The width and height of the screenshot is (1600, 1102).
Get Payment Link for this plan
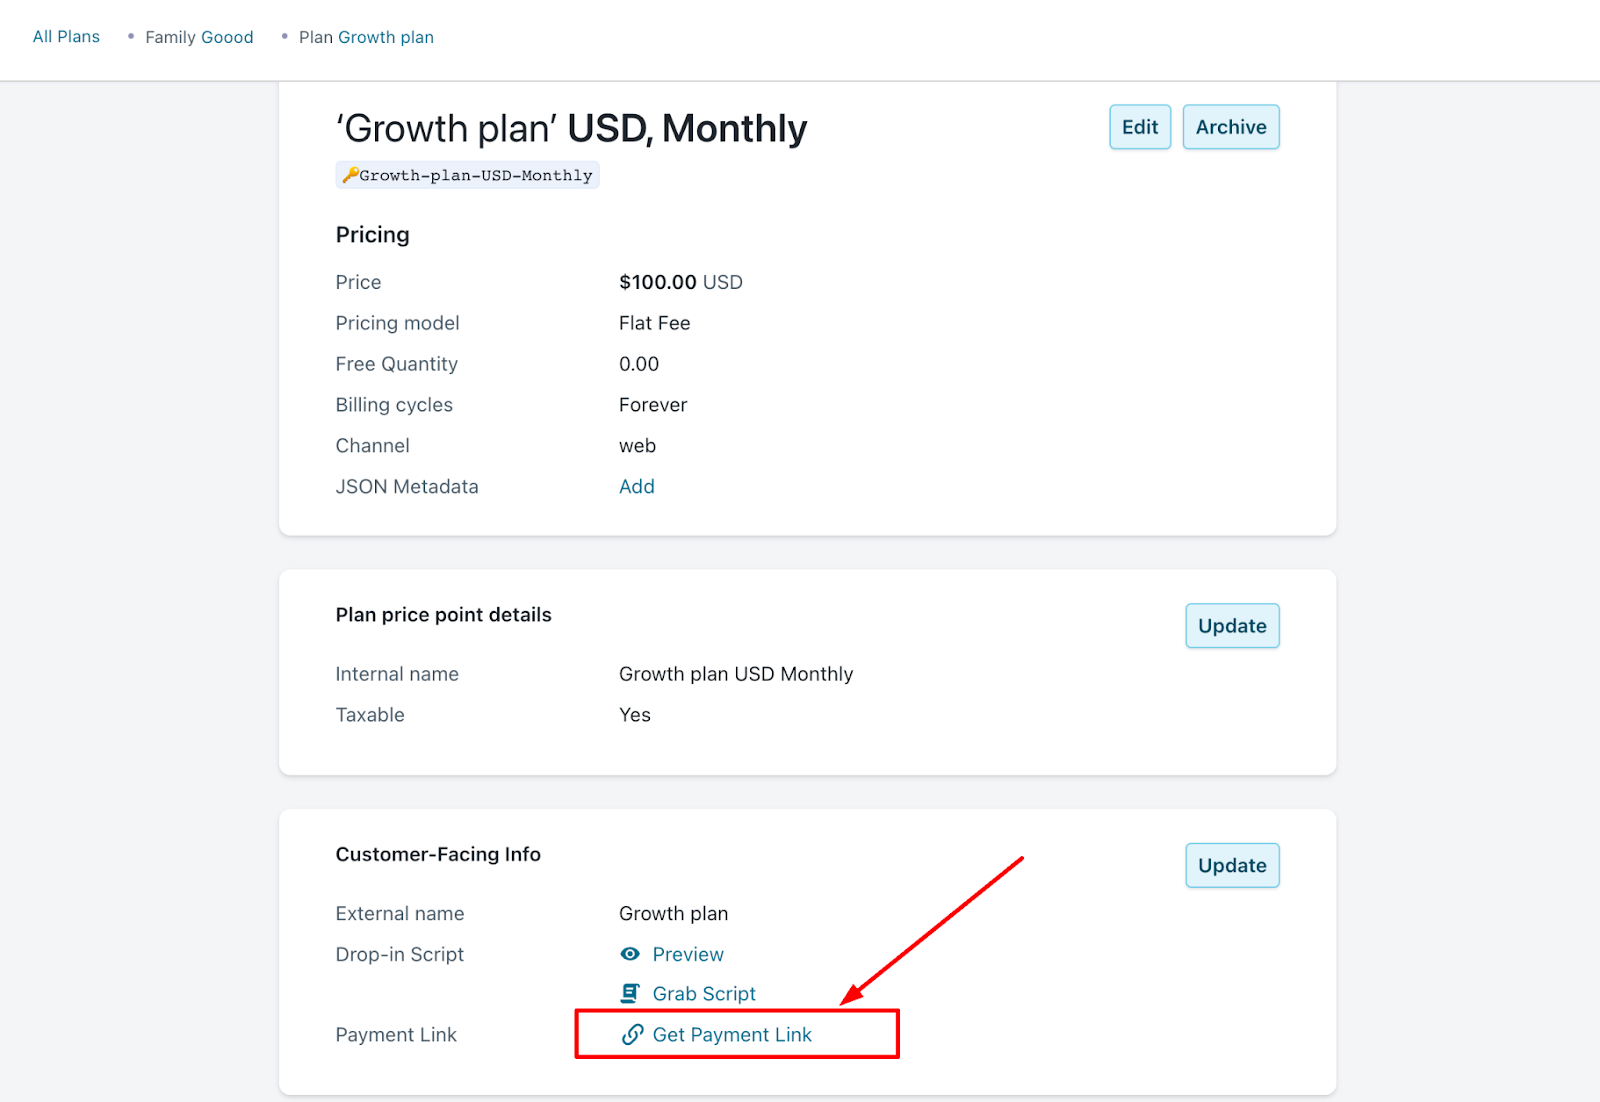pyautogui.click(x=732, y=1035)
